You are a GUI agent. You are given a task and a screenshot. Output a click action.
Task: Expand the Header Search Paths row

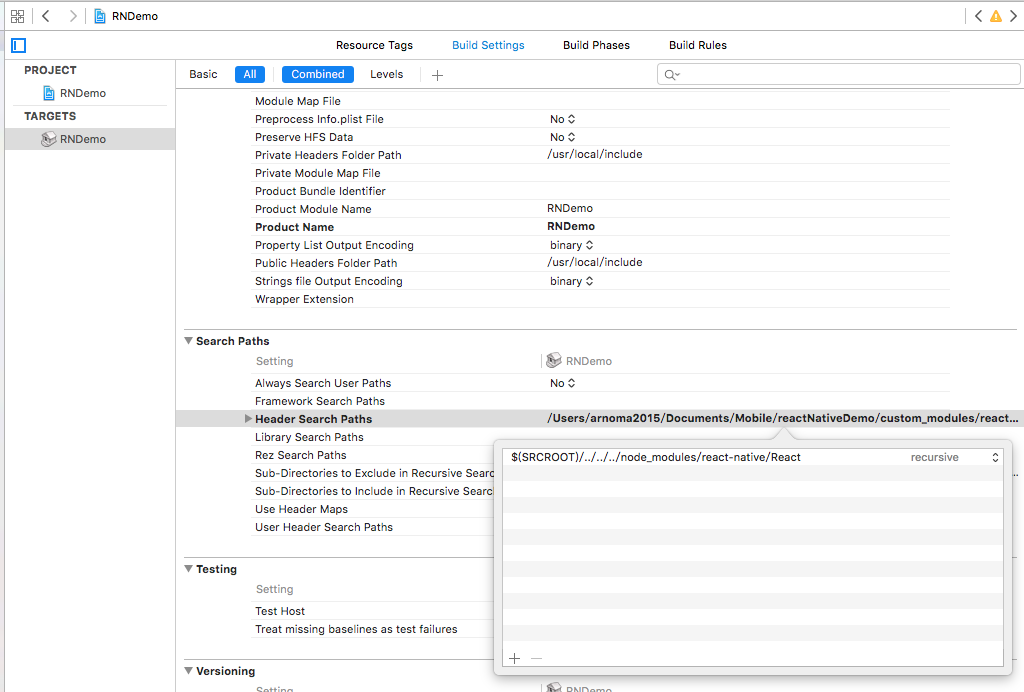click(x=248, y=419)
